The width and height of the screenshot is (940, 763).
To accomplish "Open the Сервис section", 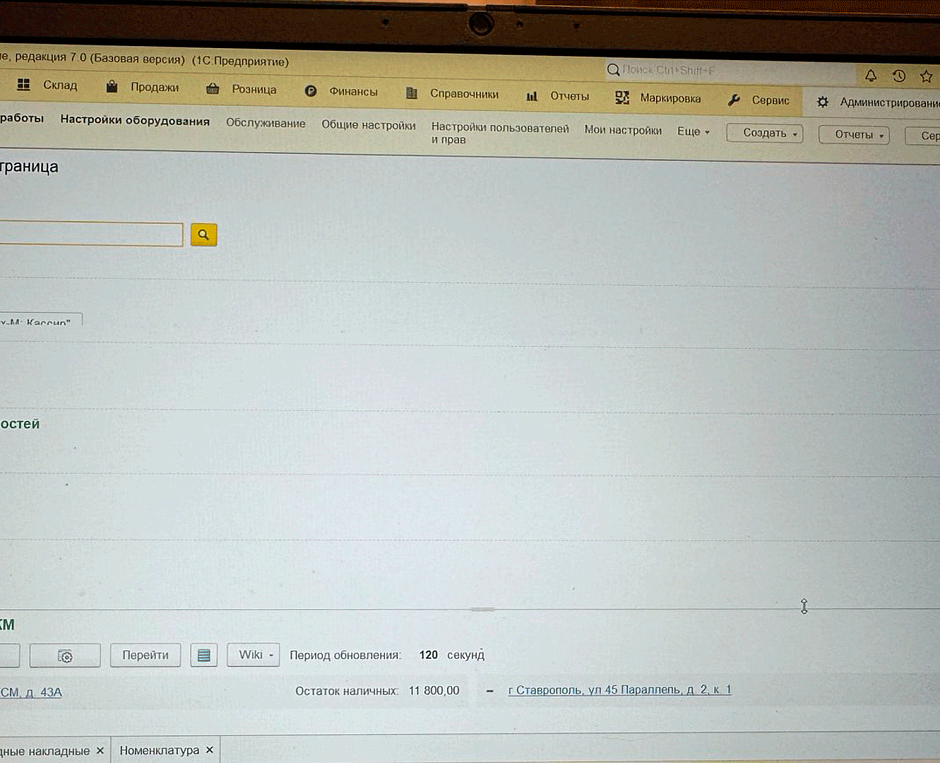I will tap(770, 100).
